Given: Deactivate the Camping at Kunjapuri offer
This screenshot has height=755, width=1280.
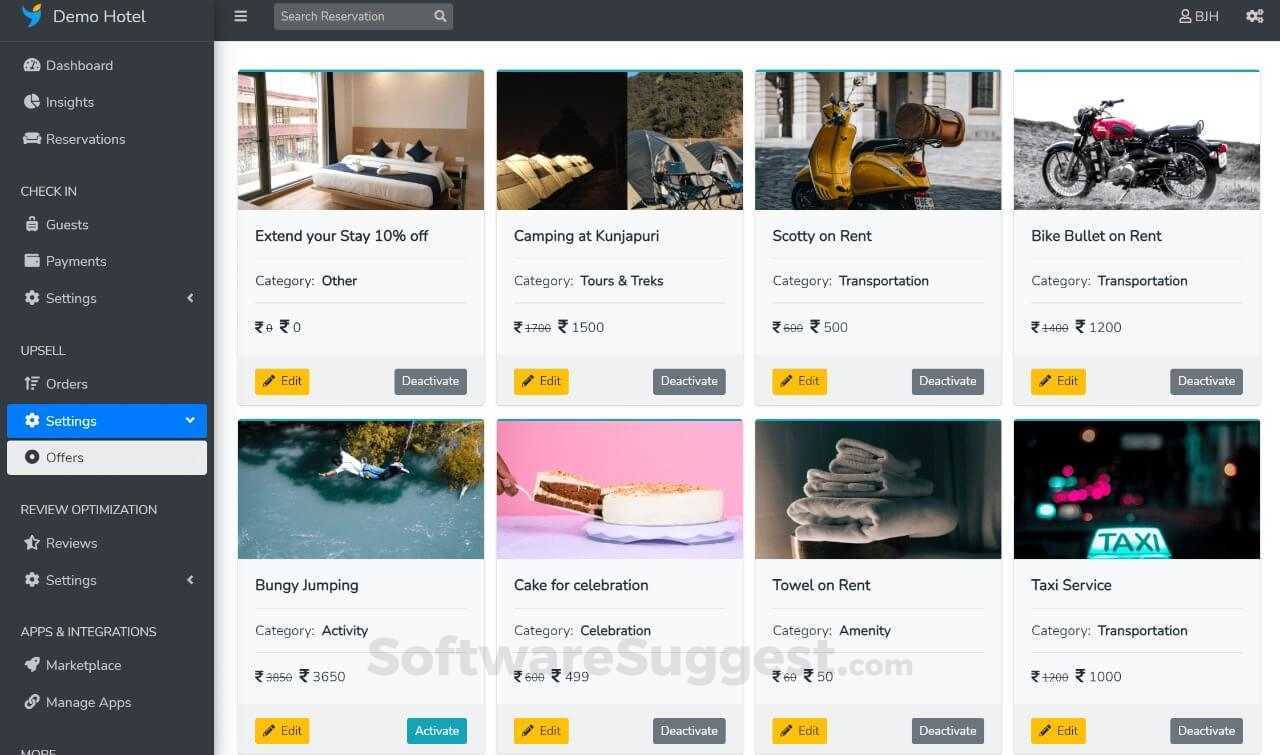Looking at the screenshot, I should (x=689, y=381).
